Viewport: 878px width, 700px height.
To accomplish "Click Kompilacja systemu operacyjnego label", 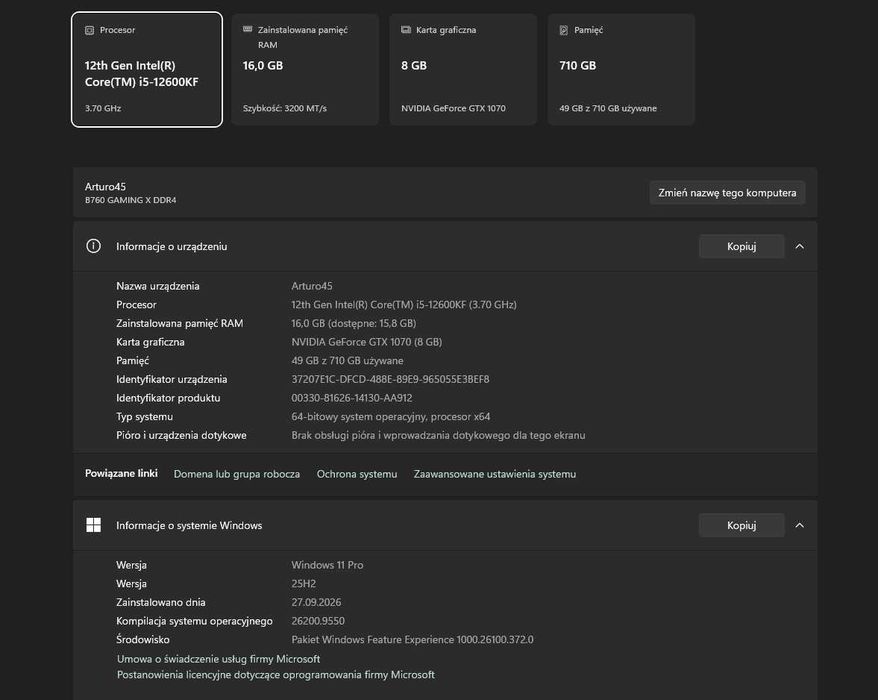I will click(x=194, y=620).
